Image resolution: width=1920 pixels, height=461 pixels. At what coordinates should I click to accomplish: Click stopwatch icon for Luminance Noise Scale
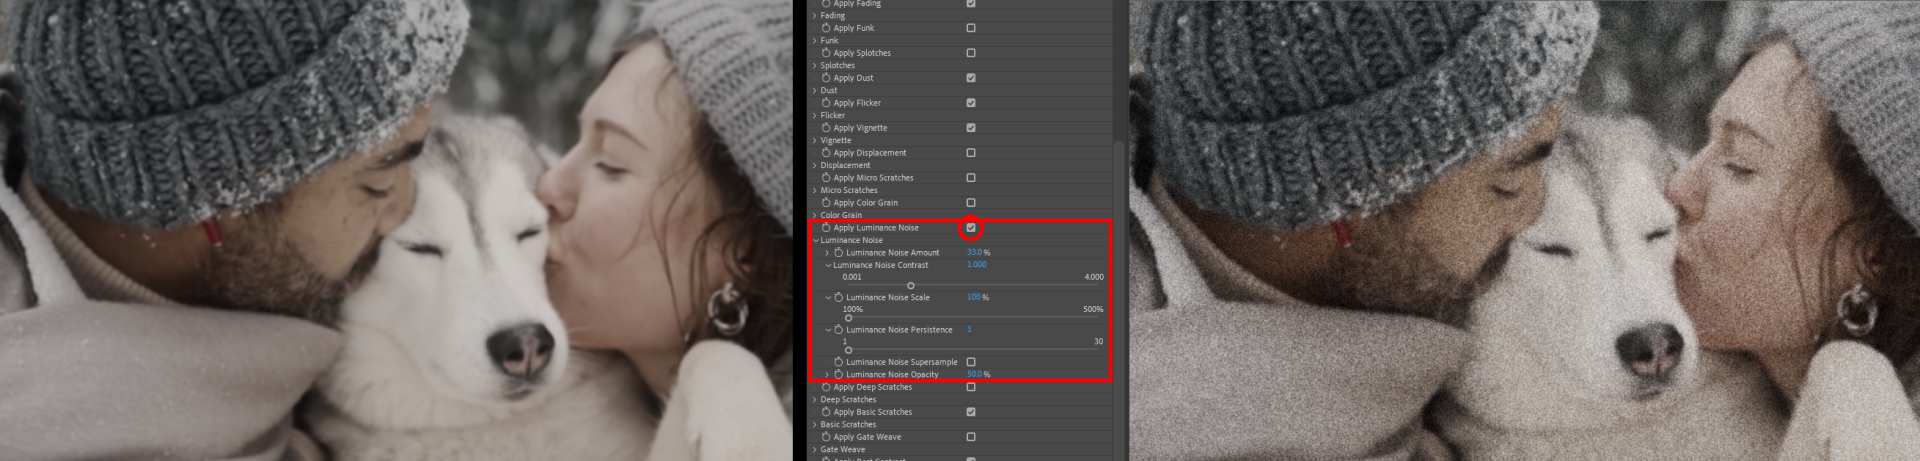[x=839, y=297]
